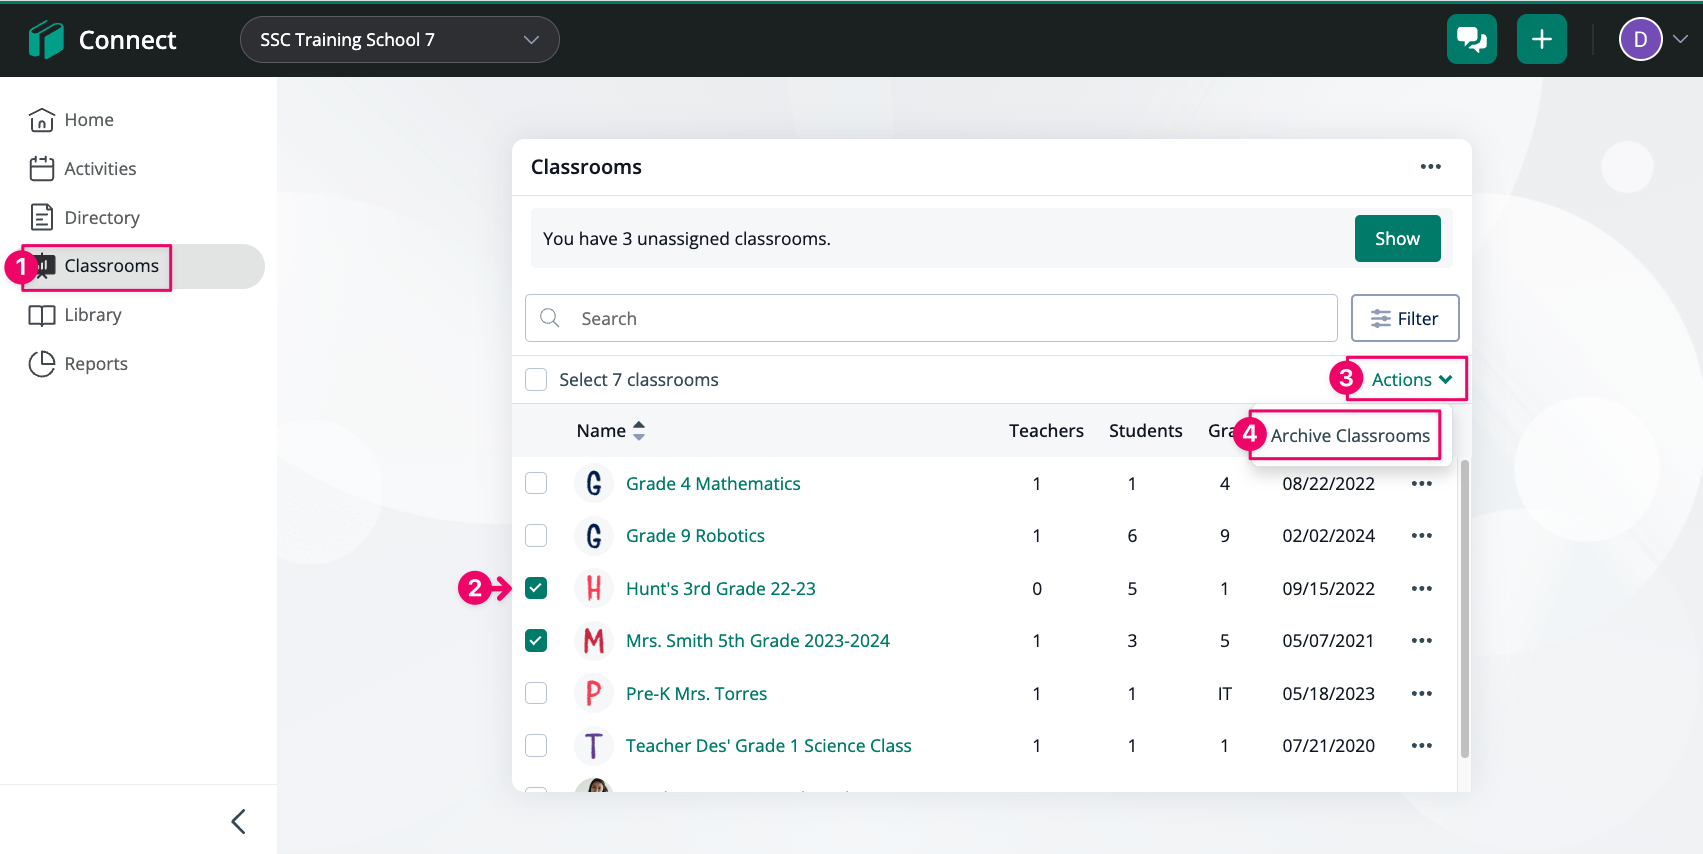Click Pre-K Mrs. Torres P avatar icon
Image resolution: width=1703 pixels, height=854 pixels.
[594, 693]
